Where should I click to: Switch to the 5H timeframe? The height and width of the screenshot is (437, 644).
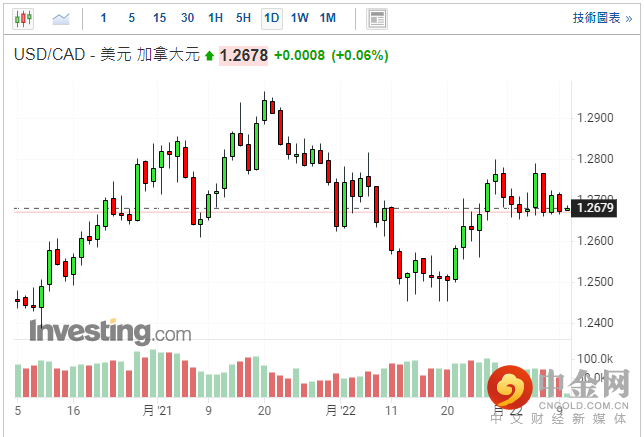244,18
